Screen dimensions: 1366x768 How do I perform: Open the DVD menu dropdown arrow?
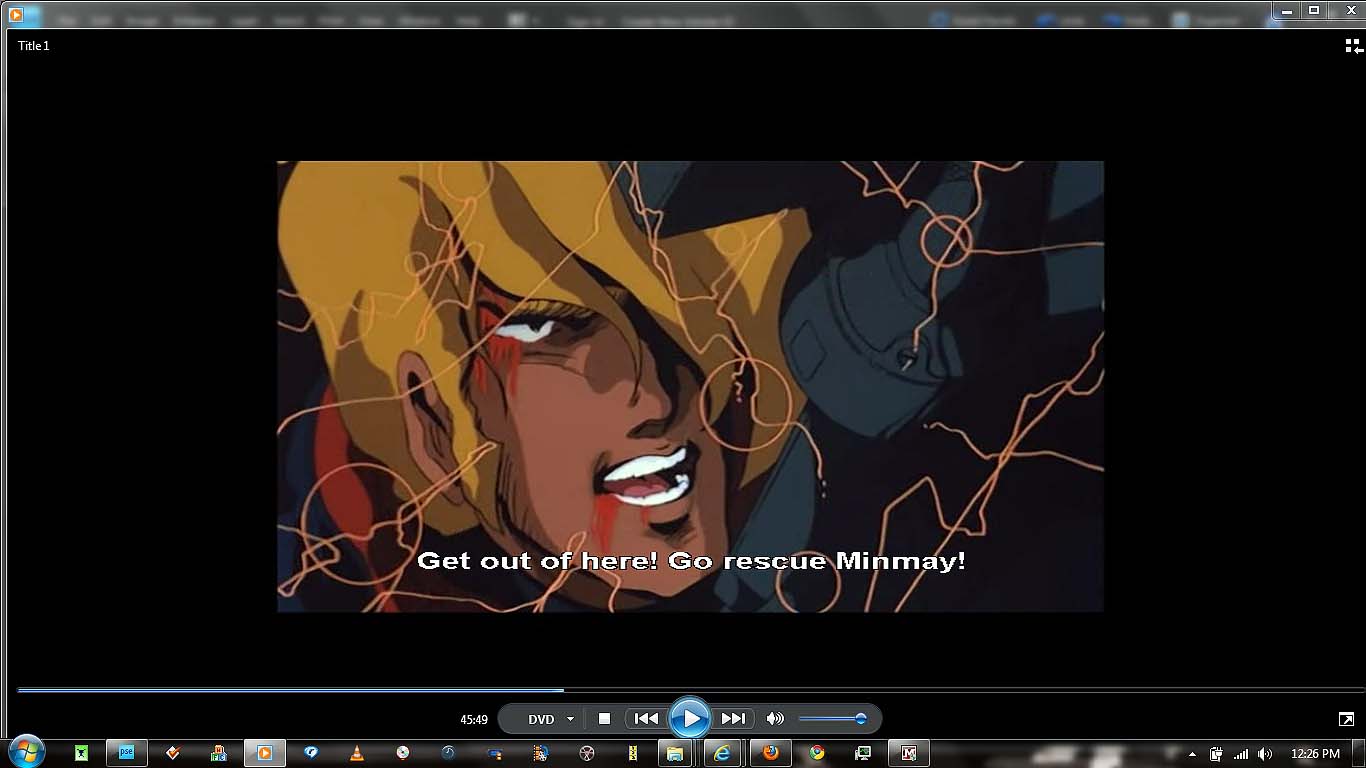click(x=570, y=719)
